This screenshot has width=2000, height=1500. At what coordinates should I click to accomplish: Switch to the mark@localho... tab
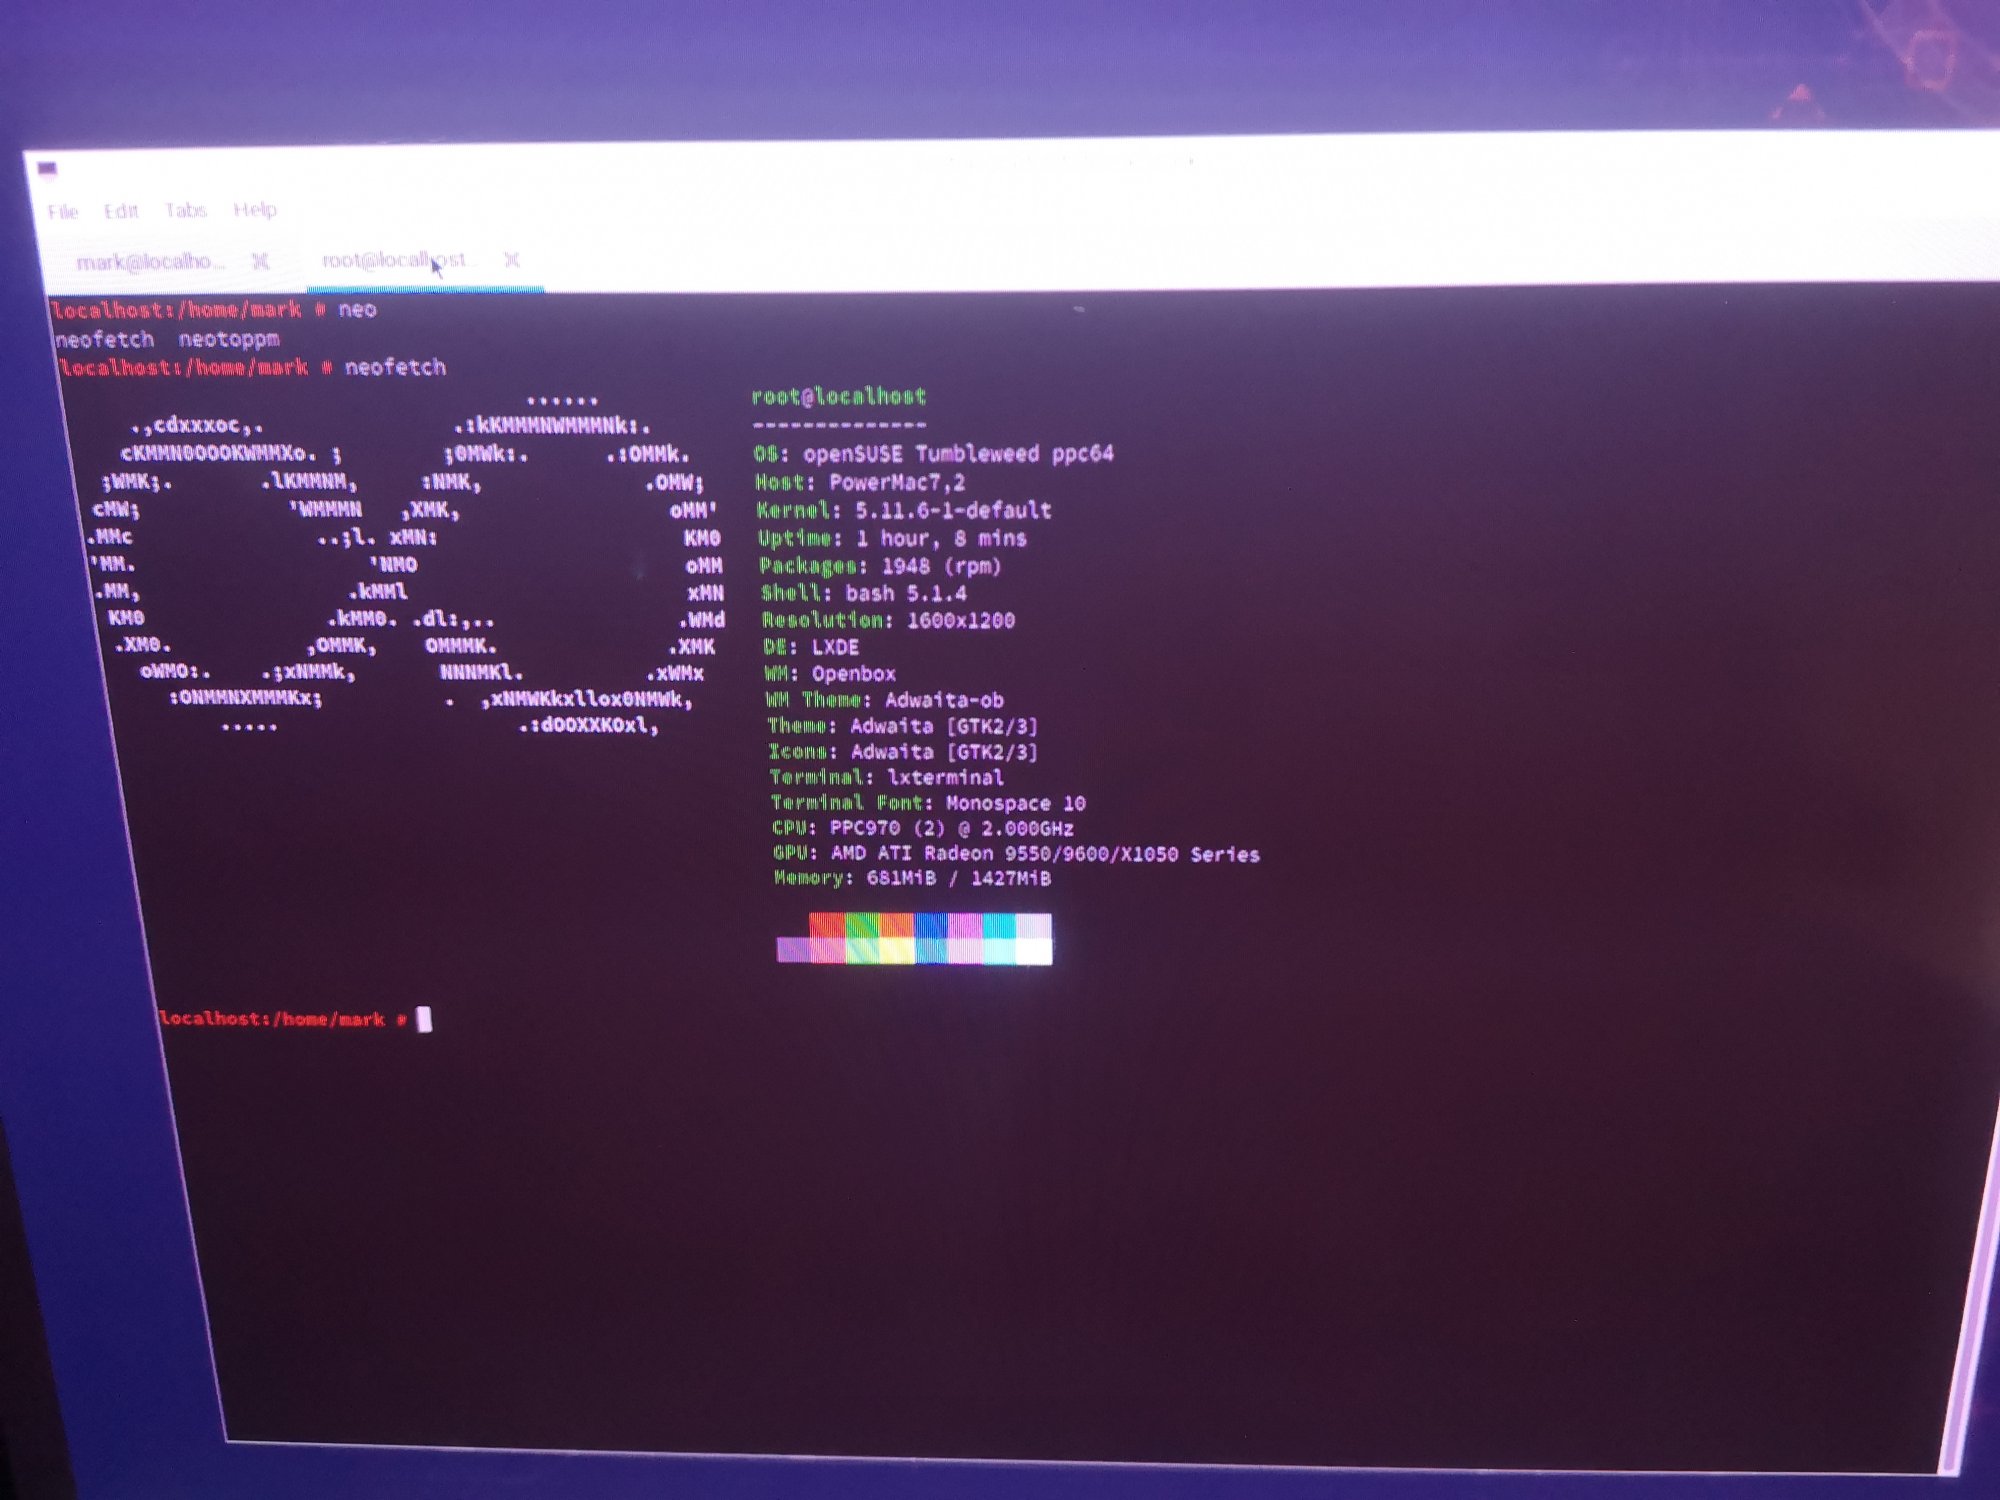tap(150, 262)
